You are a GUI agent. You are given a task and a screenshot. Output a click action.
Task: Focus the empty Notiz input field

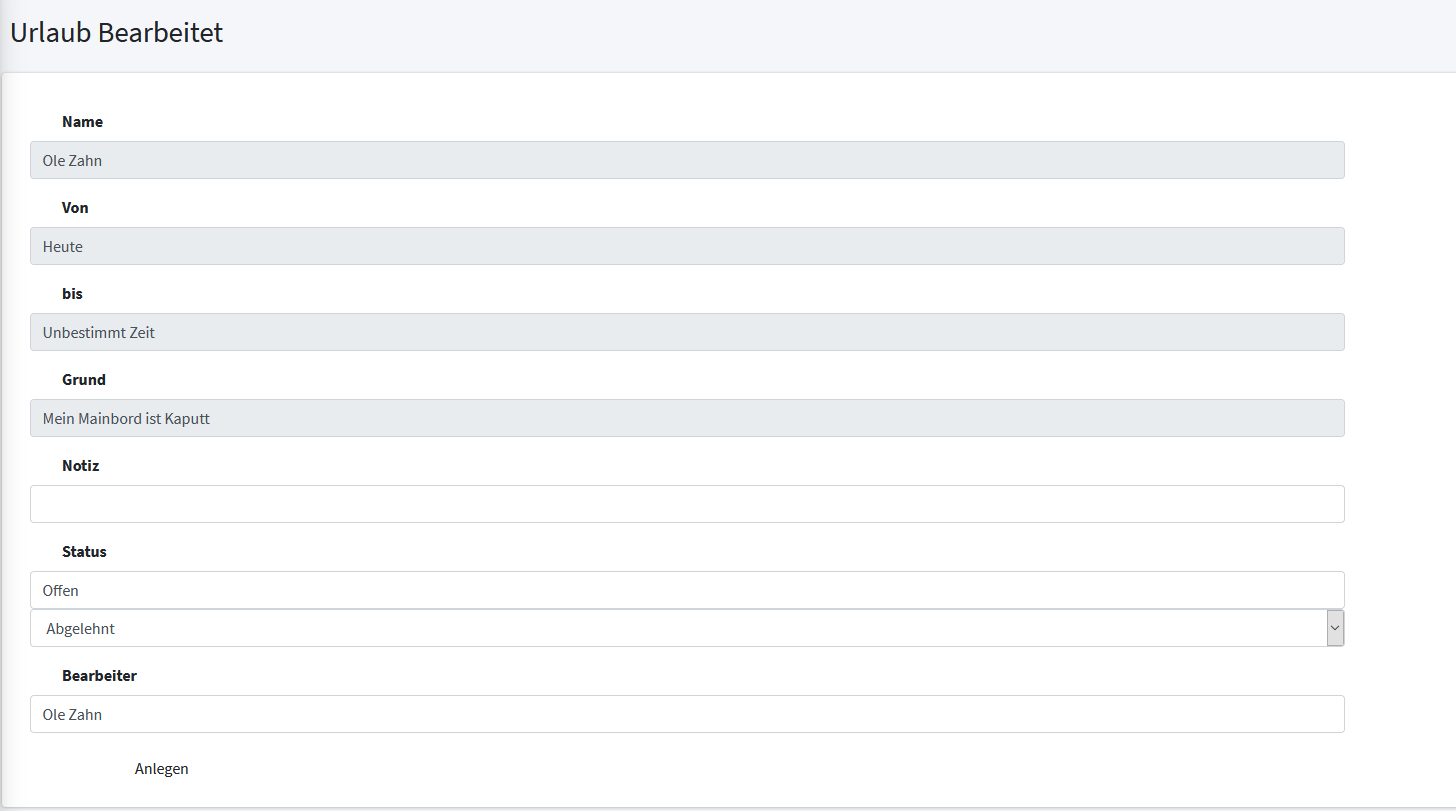[687, 504]
